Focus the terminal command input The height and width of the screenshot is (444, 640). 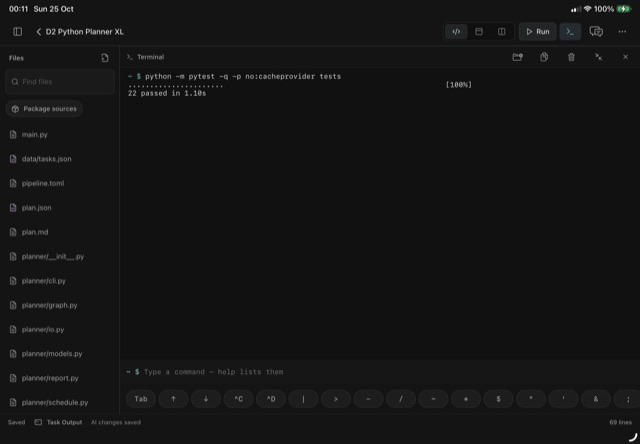pyautogui.click(x=380, y=372)
